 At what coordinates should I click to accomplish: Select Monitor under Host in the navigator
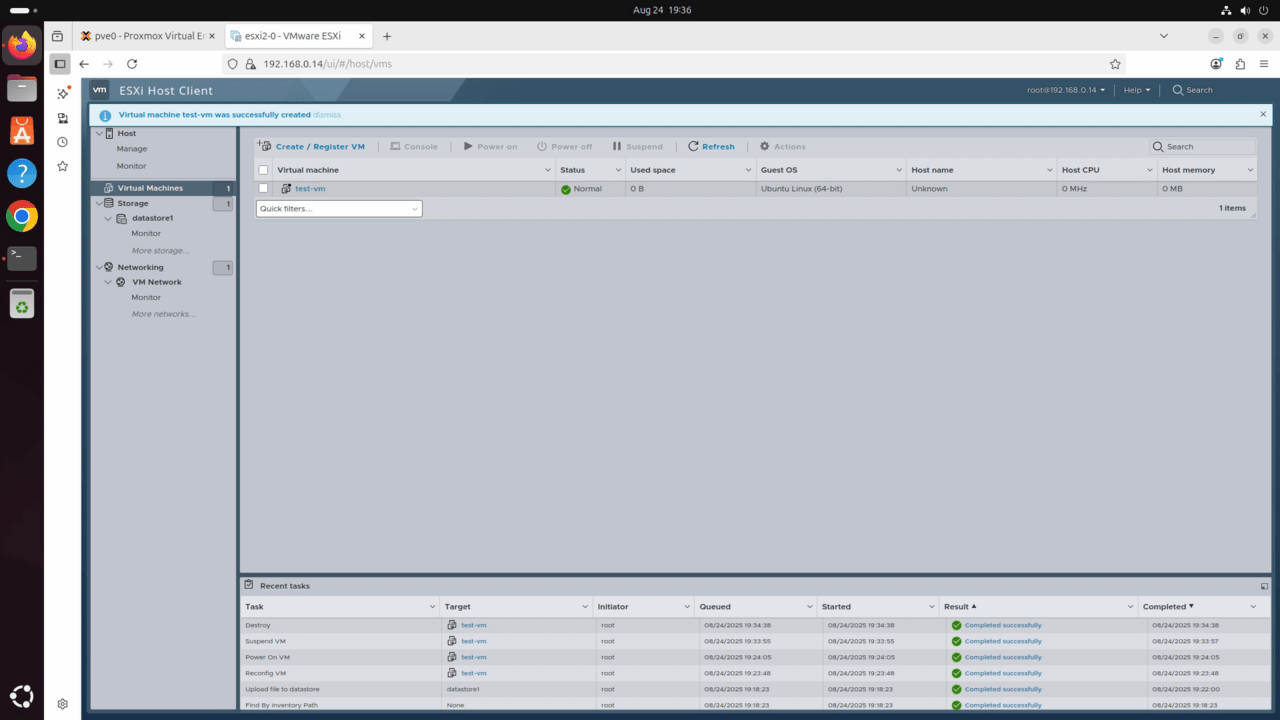tap(131, 166)
